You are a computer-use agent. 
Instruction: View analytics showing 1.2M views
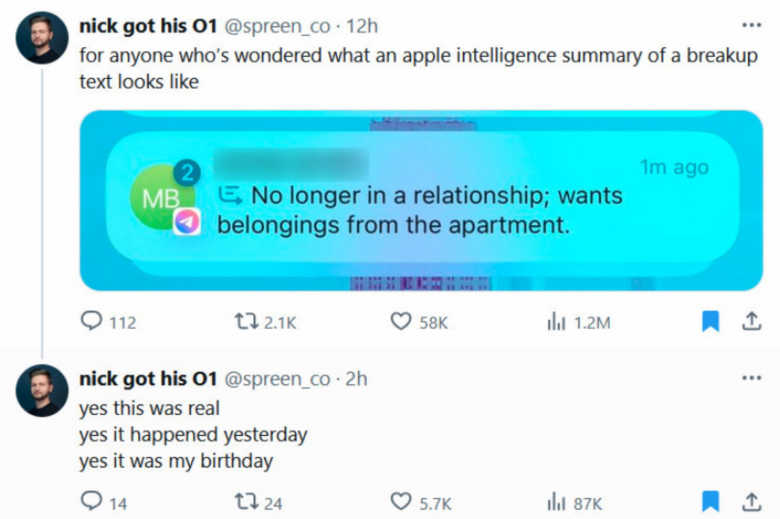556,321
